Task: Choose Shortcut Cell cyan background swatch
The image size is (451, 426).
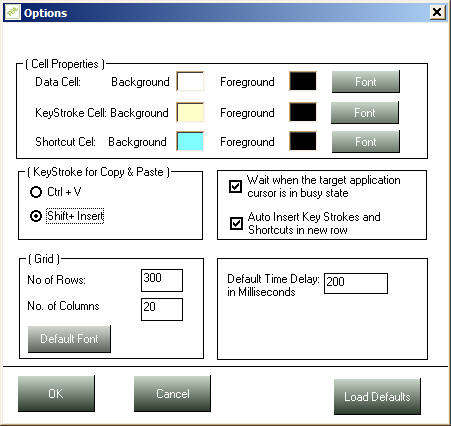Action: tap(190, 141)
